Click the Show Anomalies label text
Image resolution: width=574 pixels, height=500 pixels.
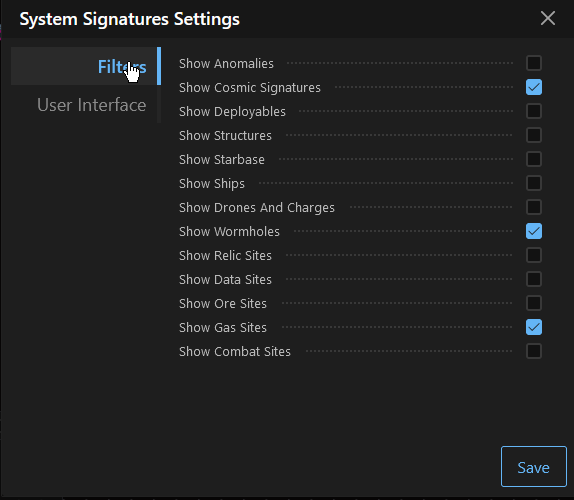pyautogui.click(x=226, y=63)
